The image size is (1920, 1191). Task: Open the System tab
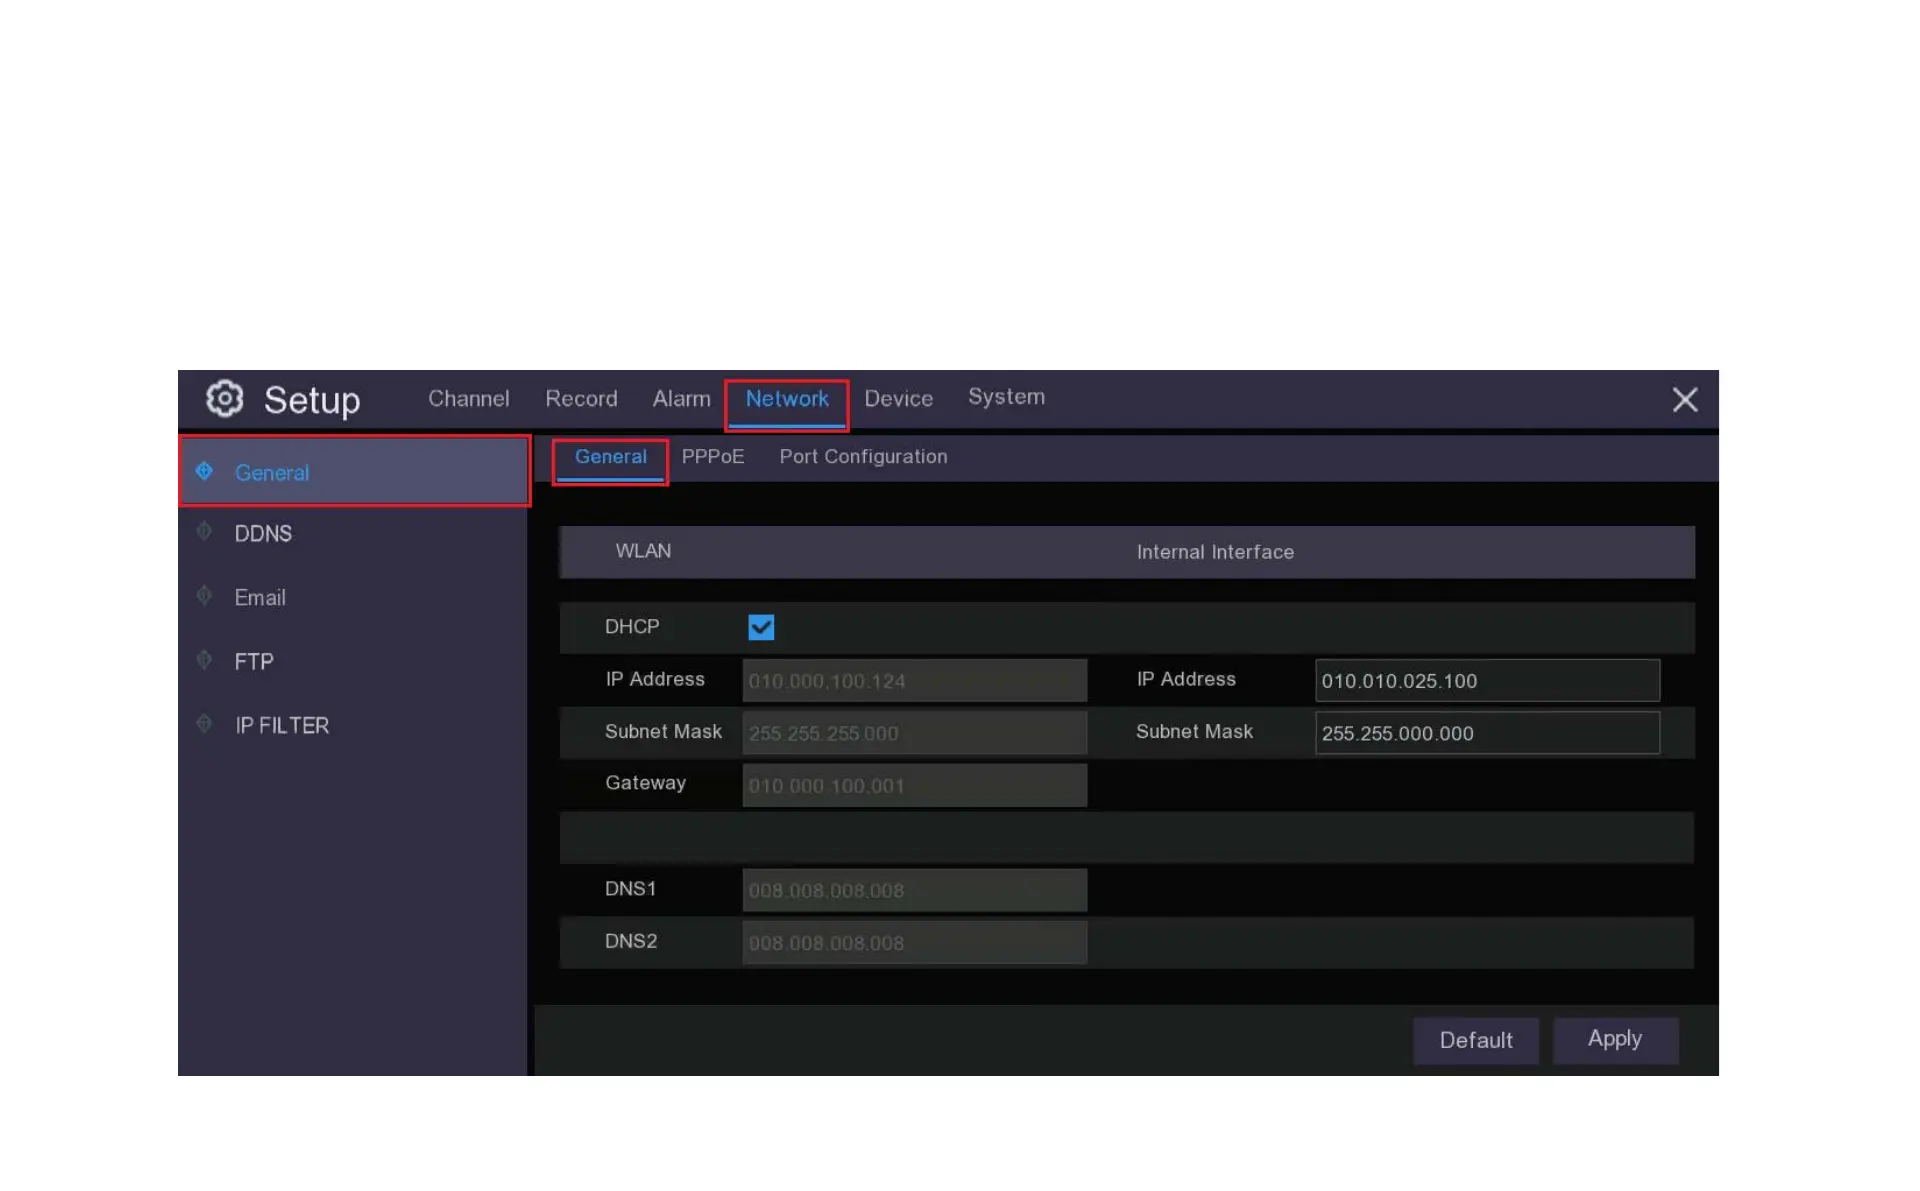pyautogui.click(x=1006, y=397)
